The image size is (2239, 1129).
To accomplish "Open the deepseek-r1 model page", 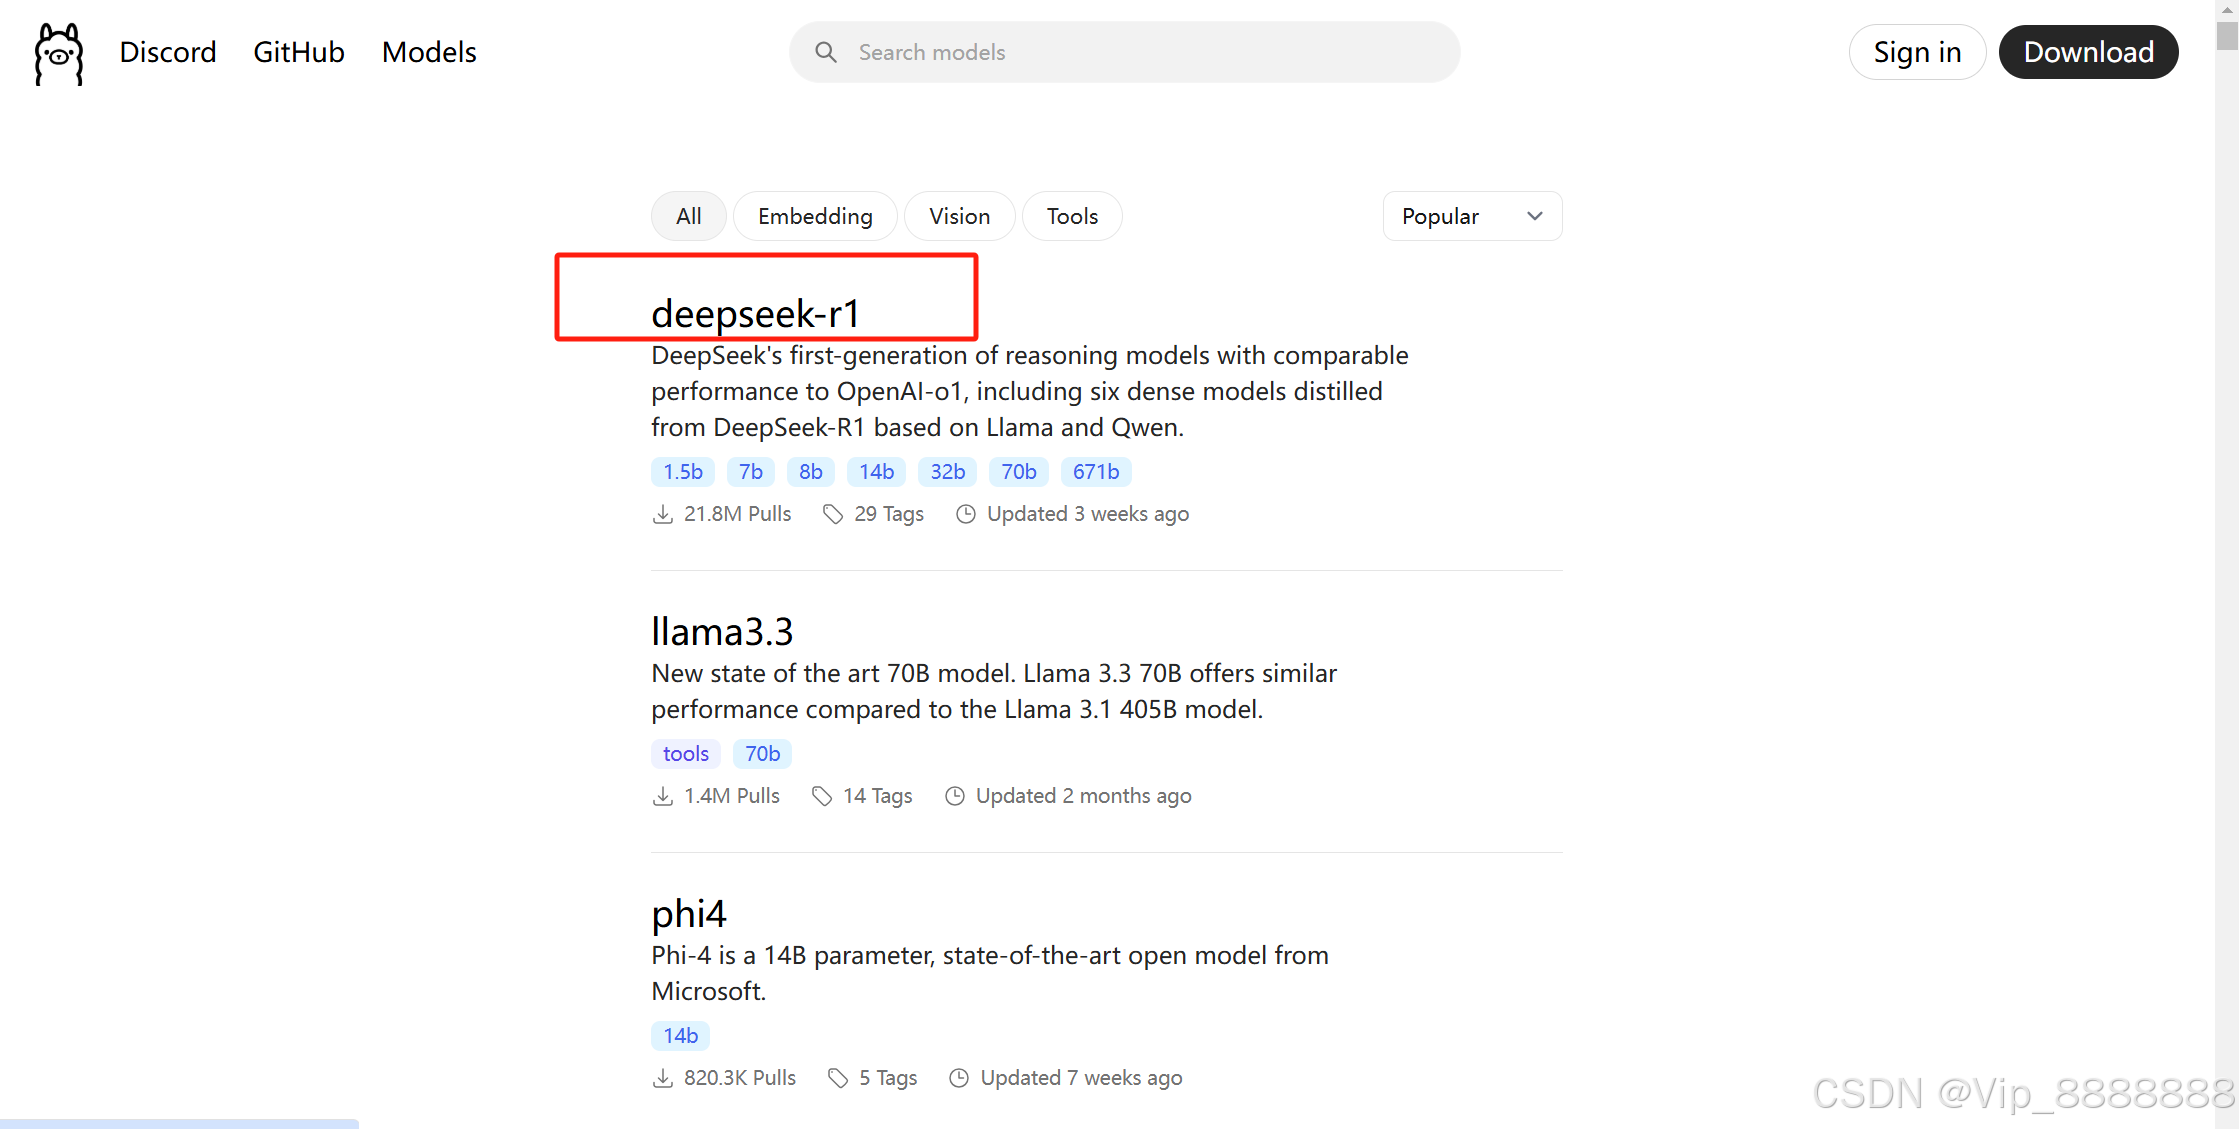I will point(755,313).
